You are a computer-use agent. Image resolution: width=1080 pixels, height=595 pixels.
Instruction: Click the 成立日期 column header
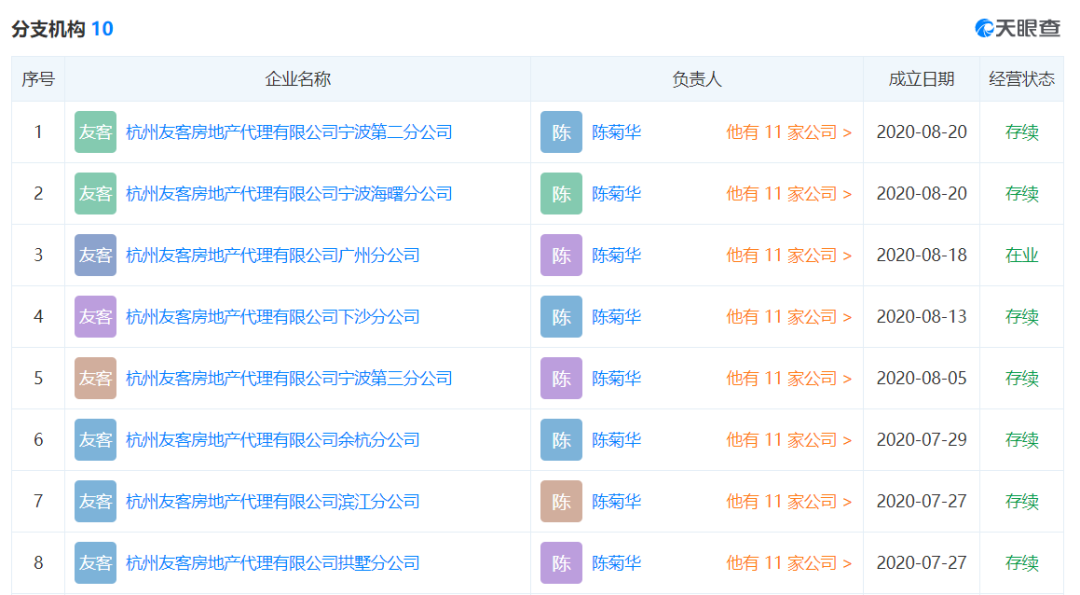tap(921, 79)
